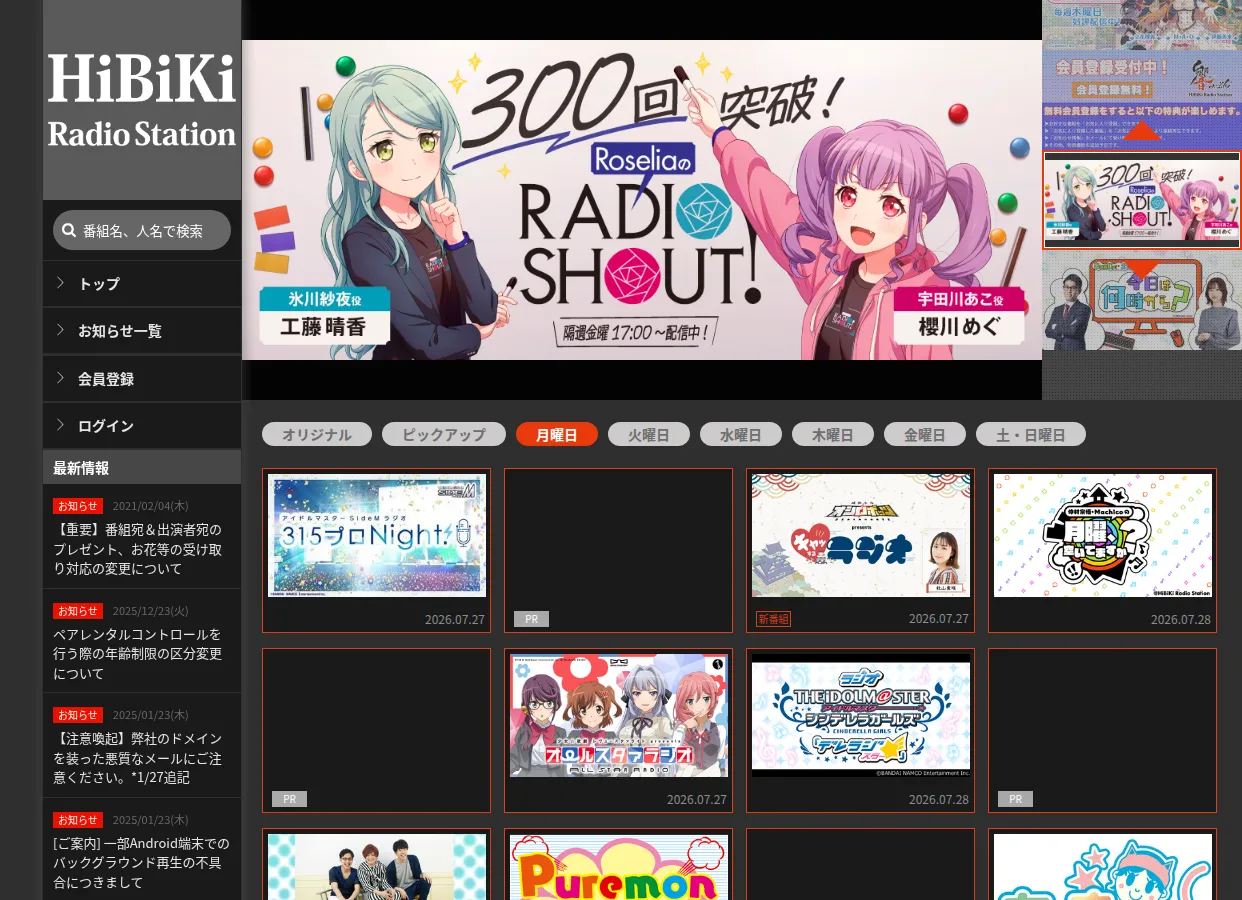Select the 木曜日 filter tab
The height and width of the screenshot is (900, 1242).
click(833, 434)
